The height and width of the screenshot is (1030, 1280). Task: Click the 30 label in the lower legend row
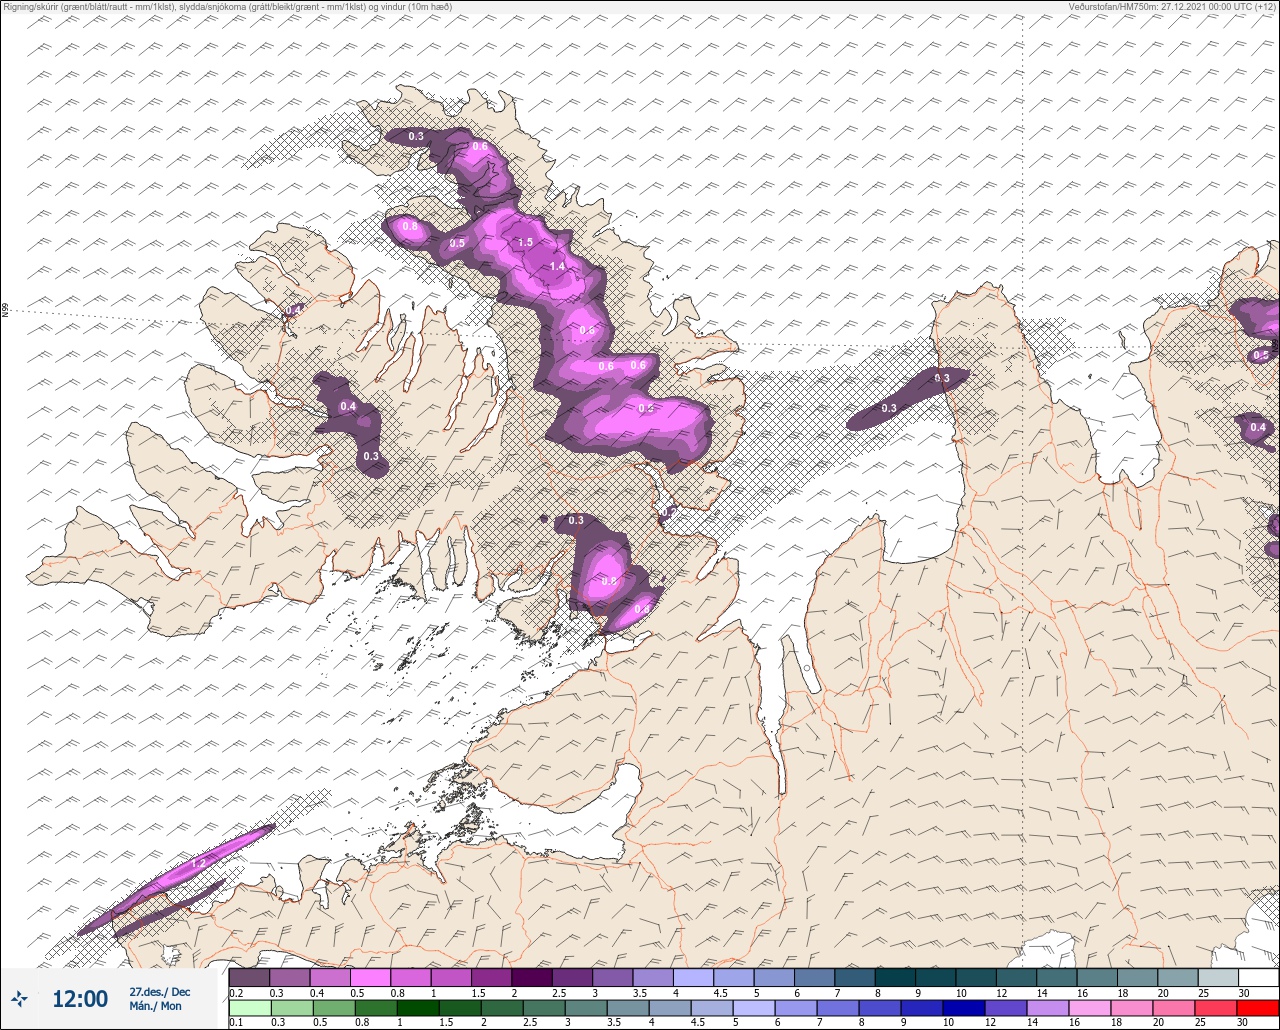click(1242, 1023)
